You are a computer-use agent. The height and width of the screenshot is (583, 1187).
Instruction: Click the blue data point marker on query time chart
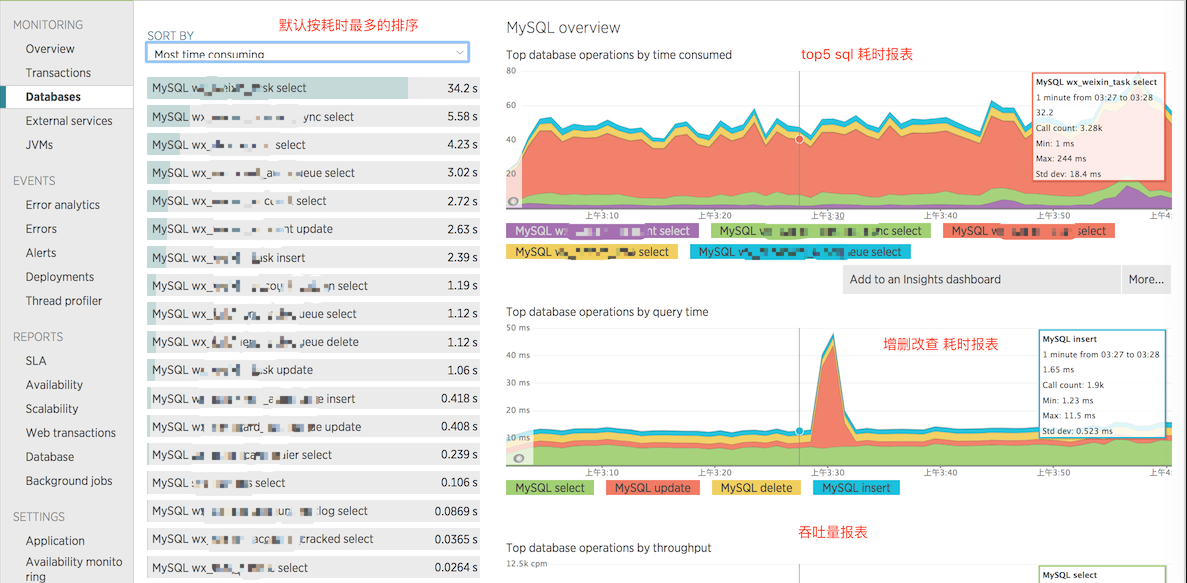[799, 431]
